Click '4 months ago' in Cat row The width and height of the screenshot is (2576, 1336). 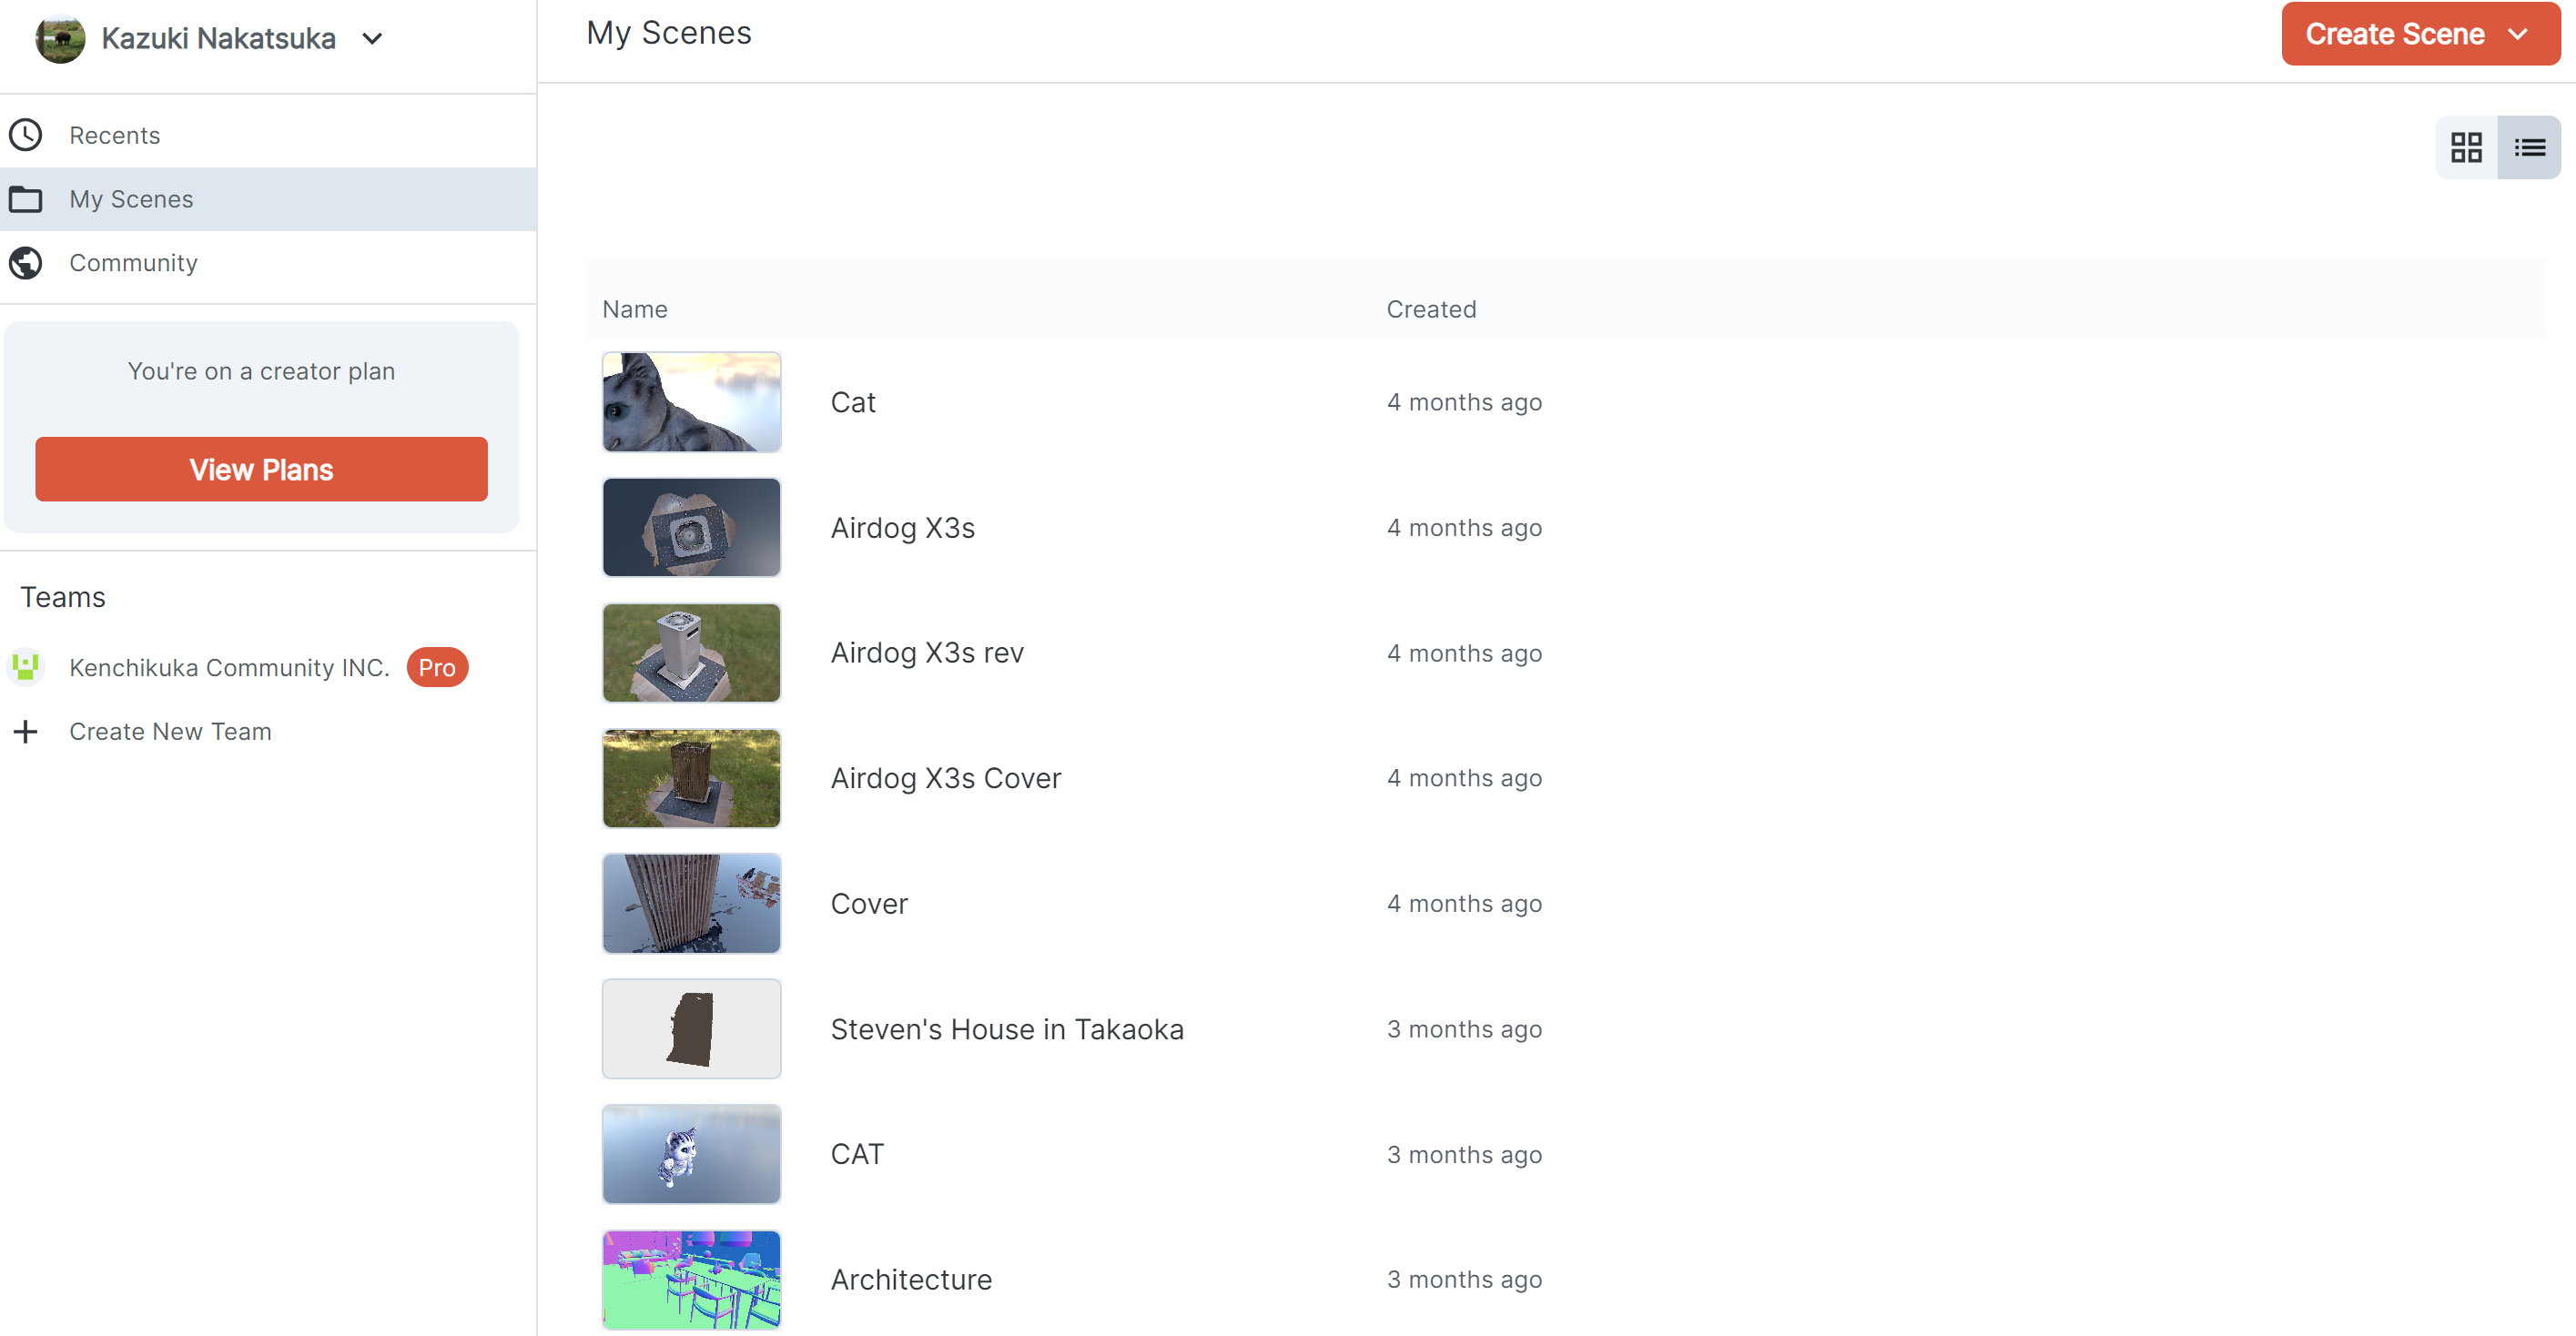pos(1464,402)
